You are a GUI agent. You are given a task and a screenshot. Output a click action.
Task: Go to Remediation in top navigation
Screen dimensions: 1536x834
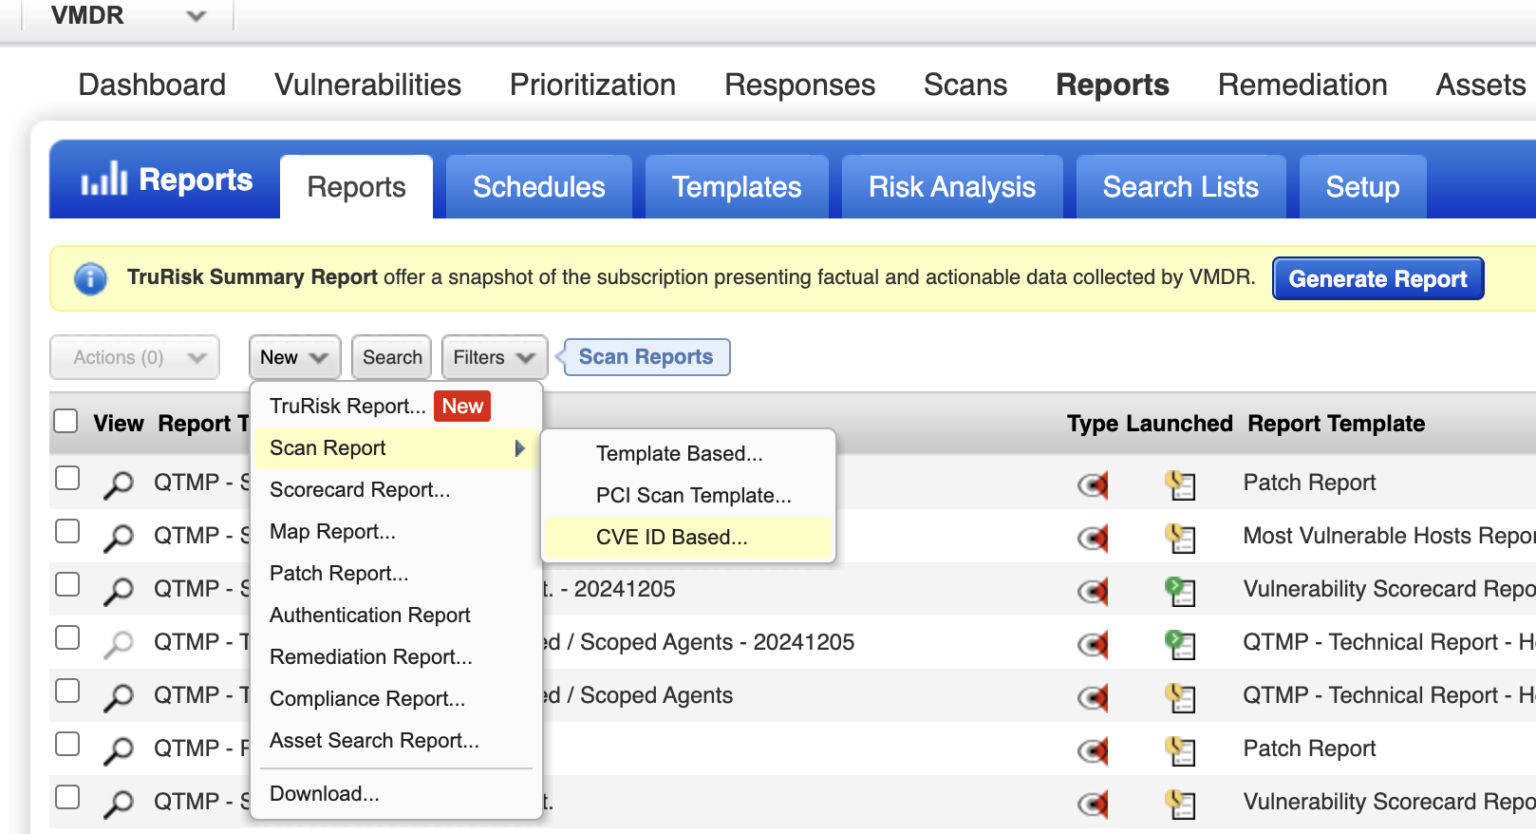pyautogui.click(x=1303, y=85)
